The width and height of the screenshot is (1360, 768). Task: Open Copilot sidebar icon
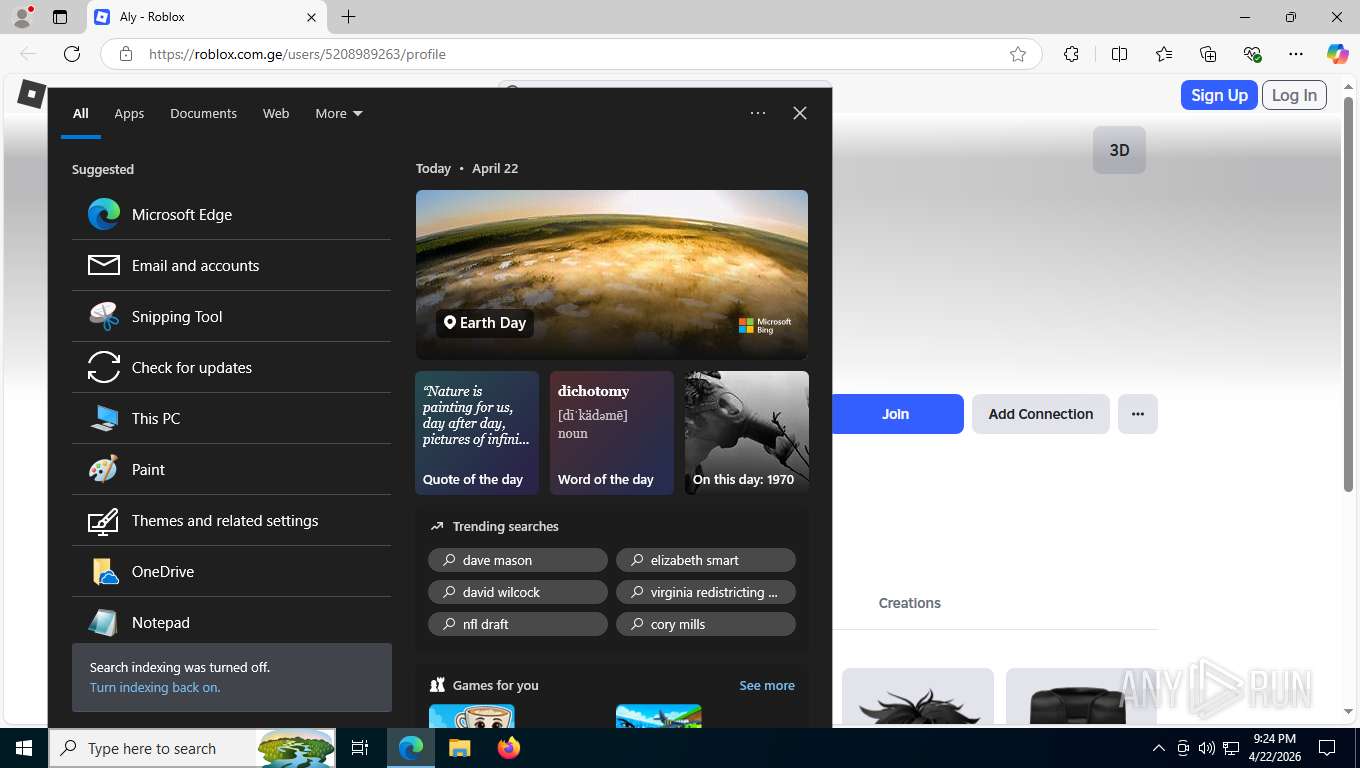click(1338, 54)
